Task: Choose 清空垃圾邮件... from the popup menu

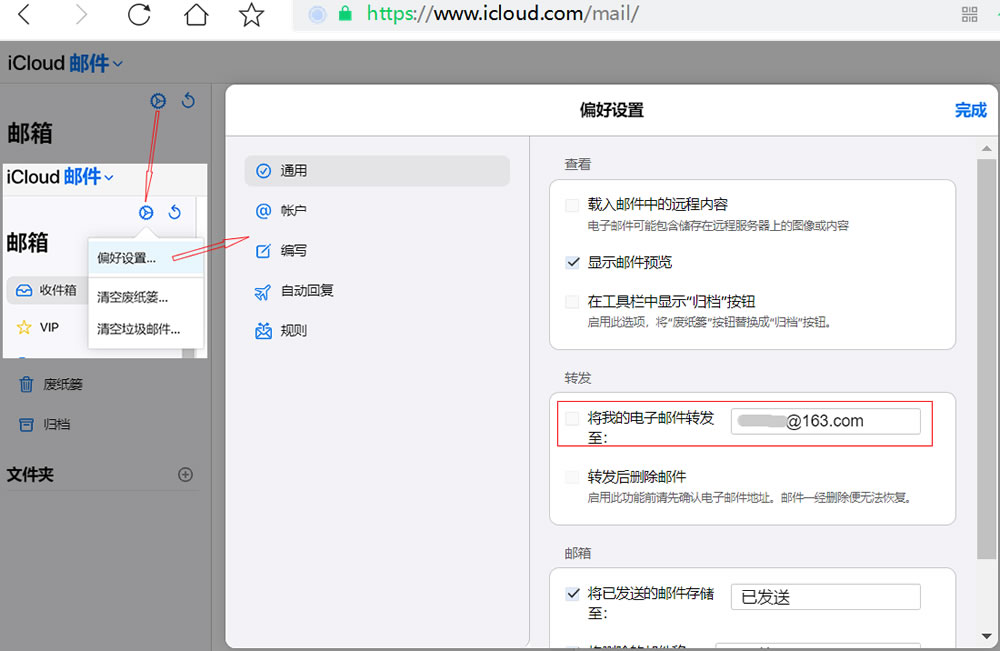Action: coord(146,329)
